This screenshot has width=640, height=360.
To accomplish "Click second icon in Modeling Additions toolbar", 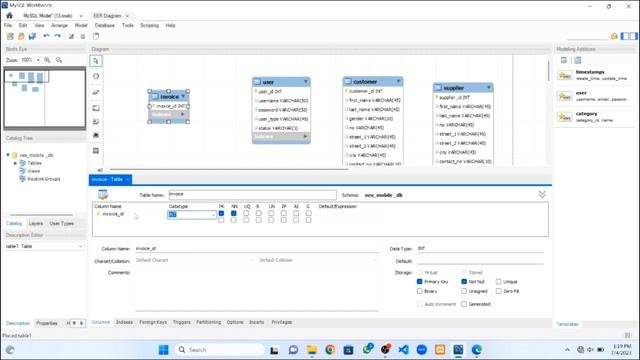I will pyautogui.click(x=578, y=60).
